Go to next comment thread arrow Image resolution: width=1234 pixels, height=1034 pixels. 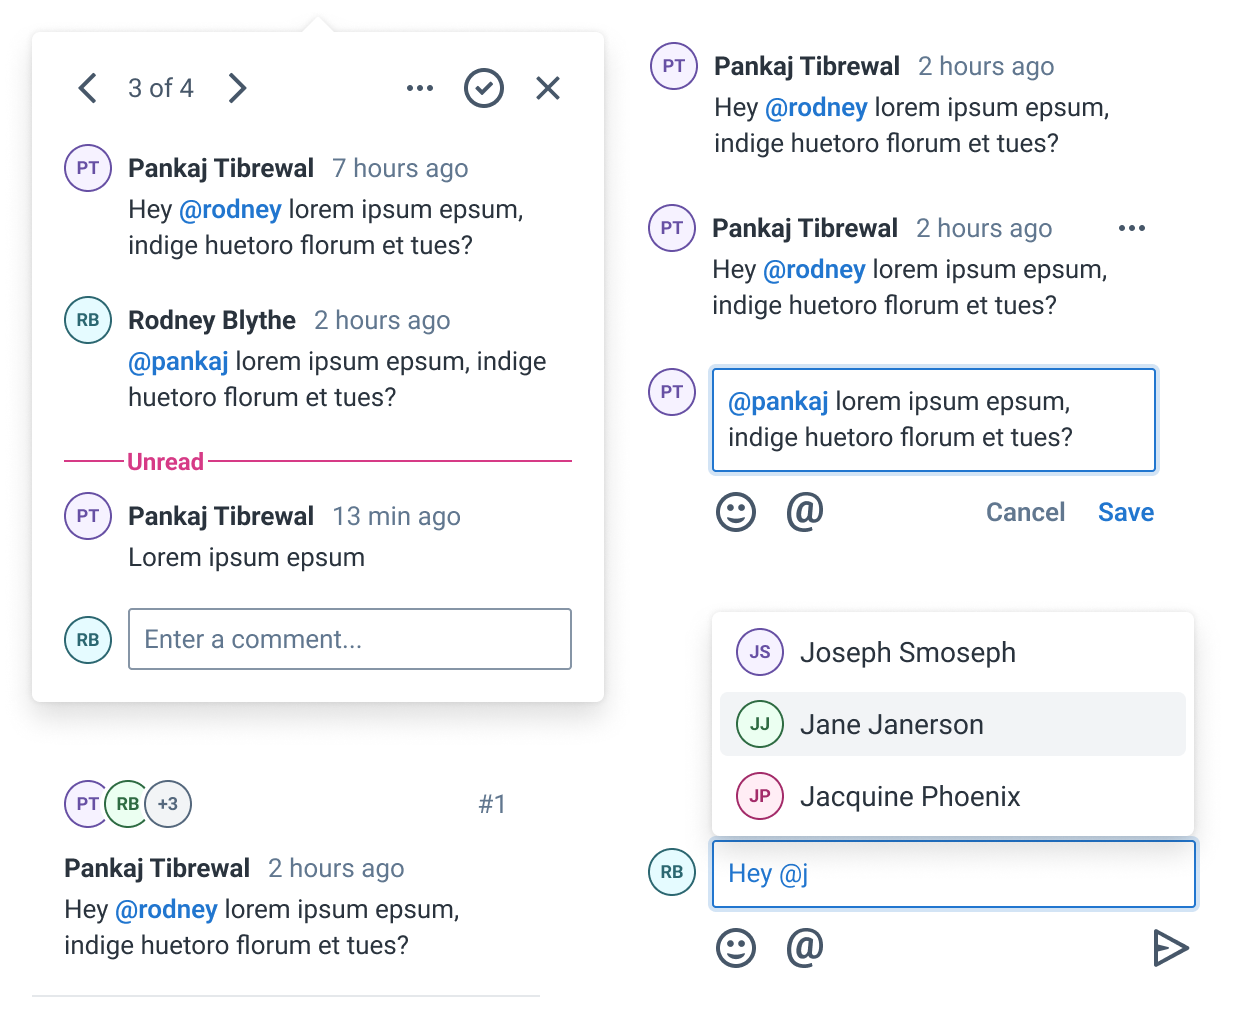(x=237, y=88)
